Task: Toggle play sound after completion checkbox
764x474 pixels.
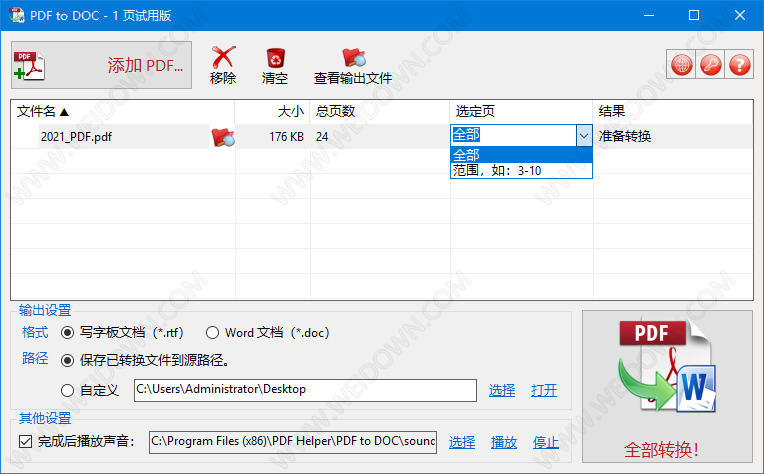Action: pos(26,441)
